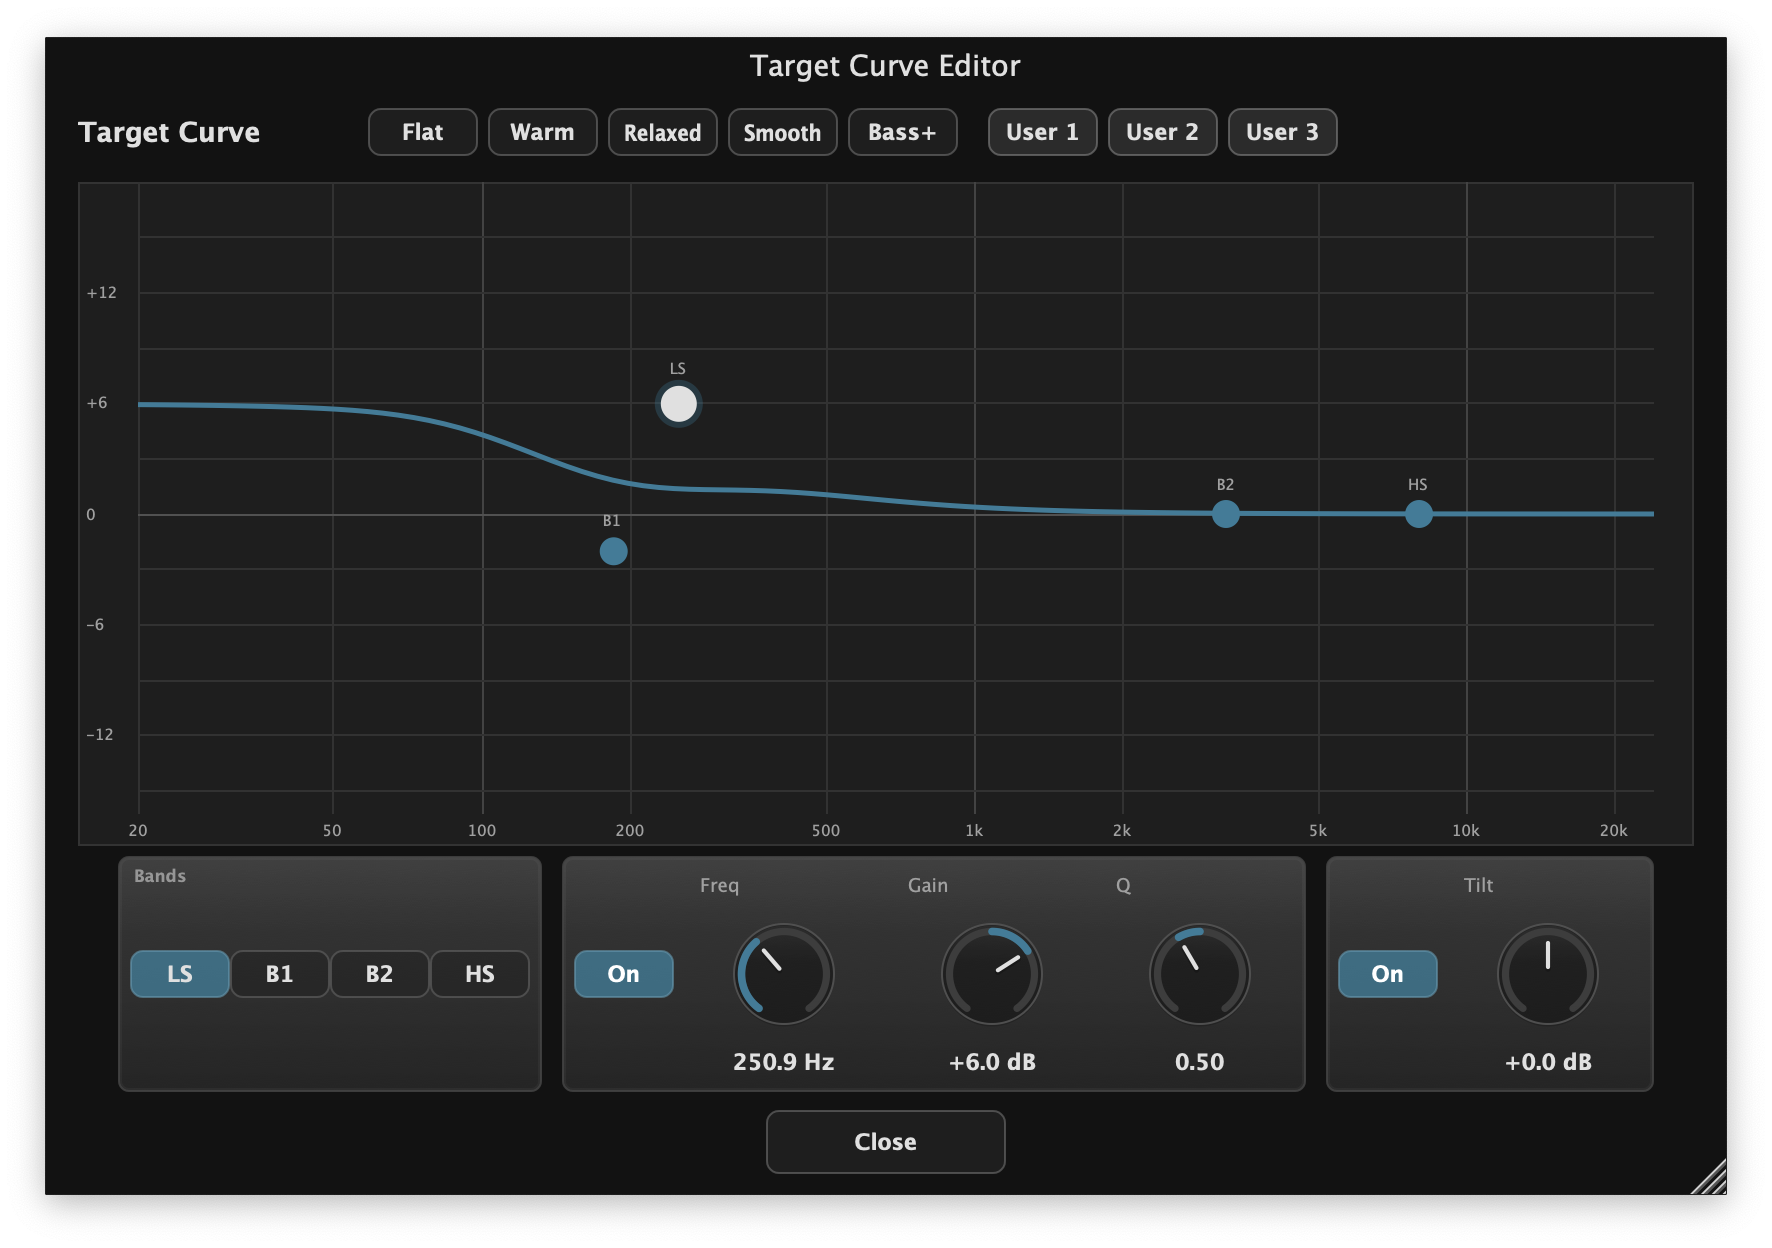Load the User 2 preset
The image size is (1772, 1248).
tap(1163, 132)
